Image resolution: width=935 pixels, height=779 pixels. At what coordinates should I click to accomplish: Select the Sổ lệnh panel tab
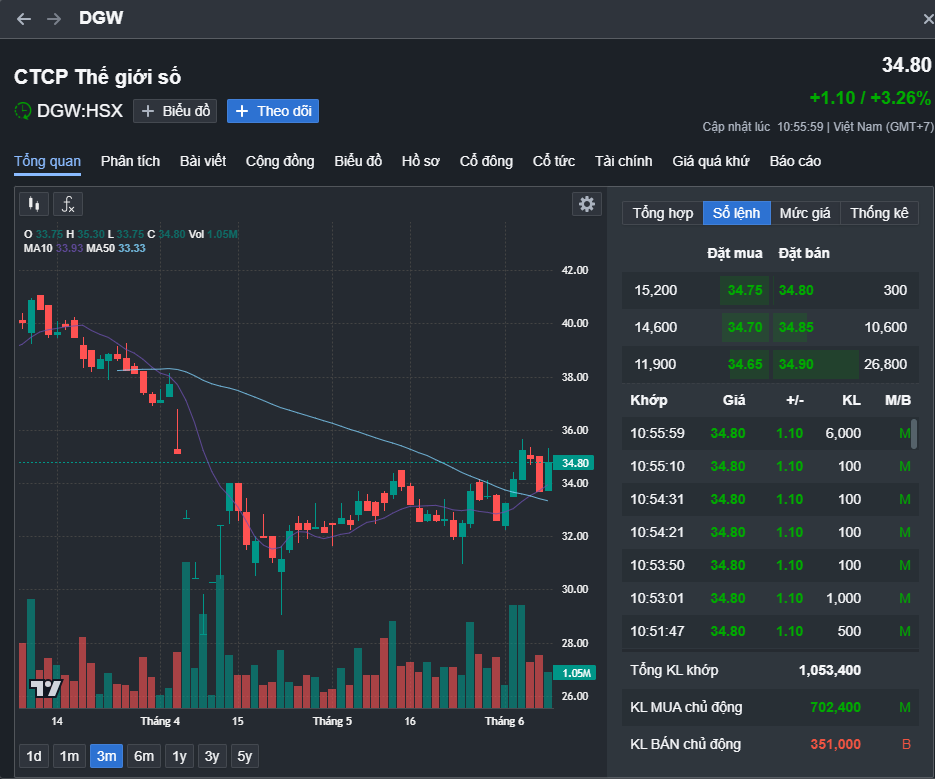[737, 213]
